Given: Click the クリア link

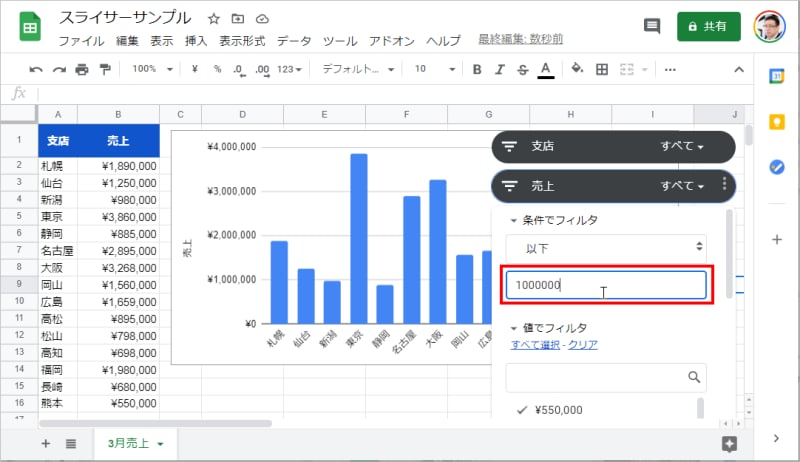Looking at the screenshot, I should [583, 345].
